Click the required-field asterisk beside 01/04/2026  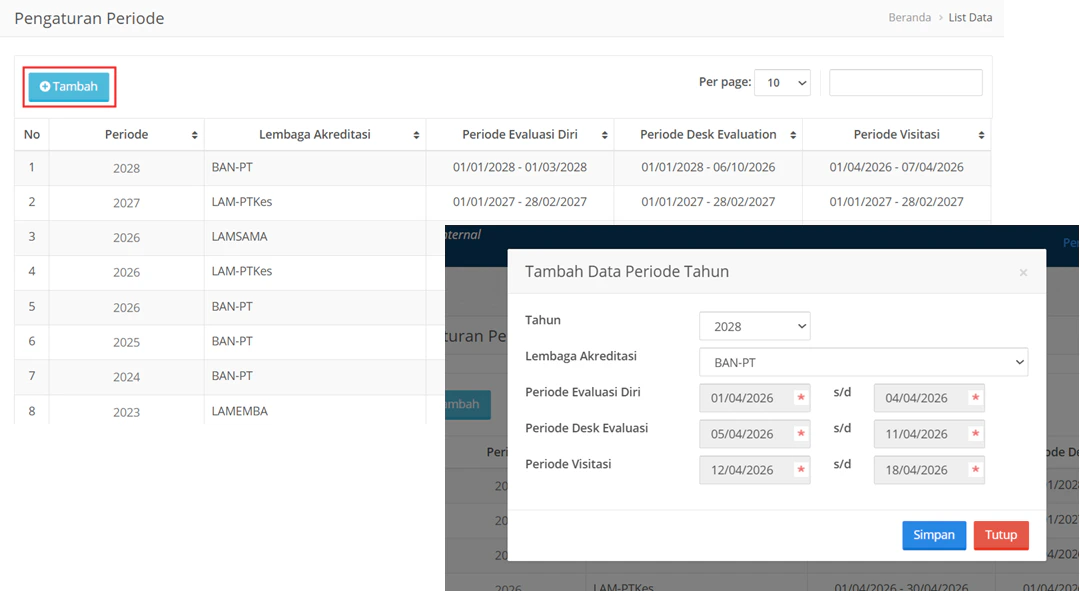(x=800, y=397)
